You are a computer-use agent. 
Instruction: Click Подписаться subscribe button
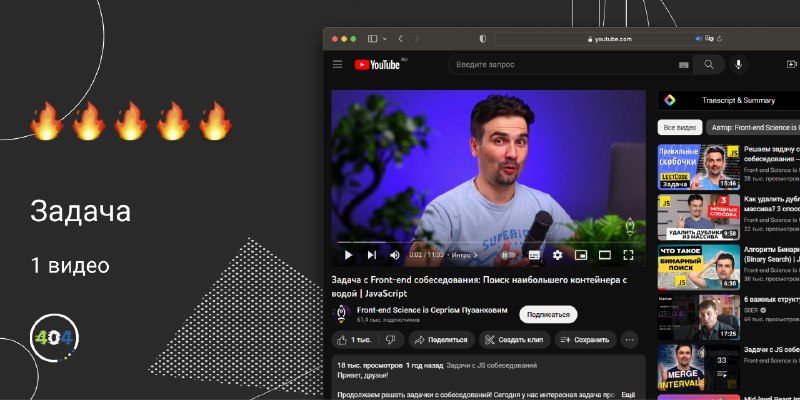548,314
